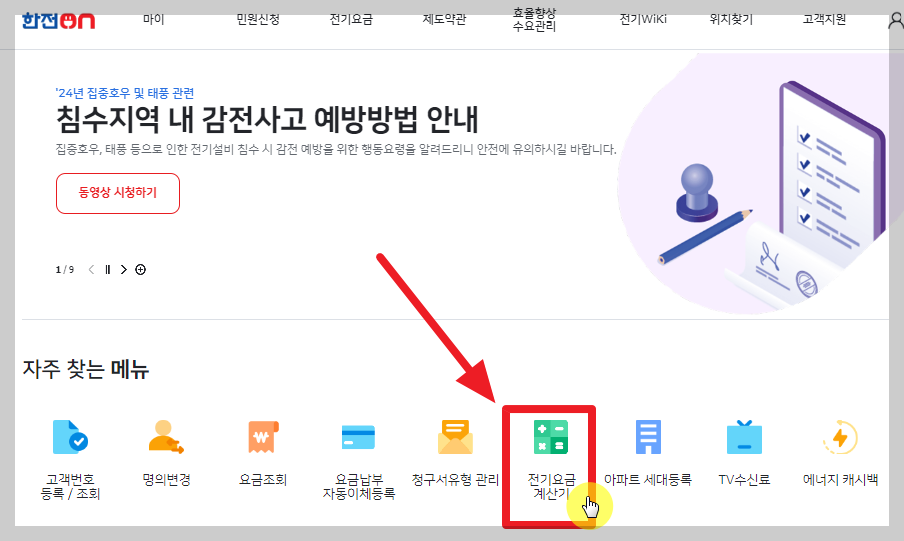Click the 동영상 시청하기 button
This screenshot has width=904, height=541.
tap(118, 193)
